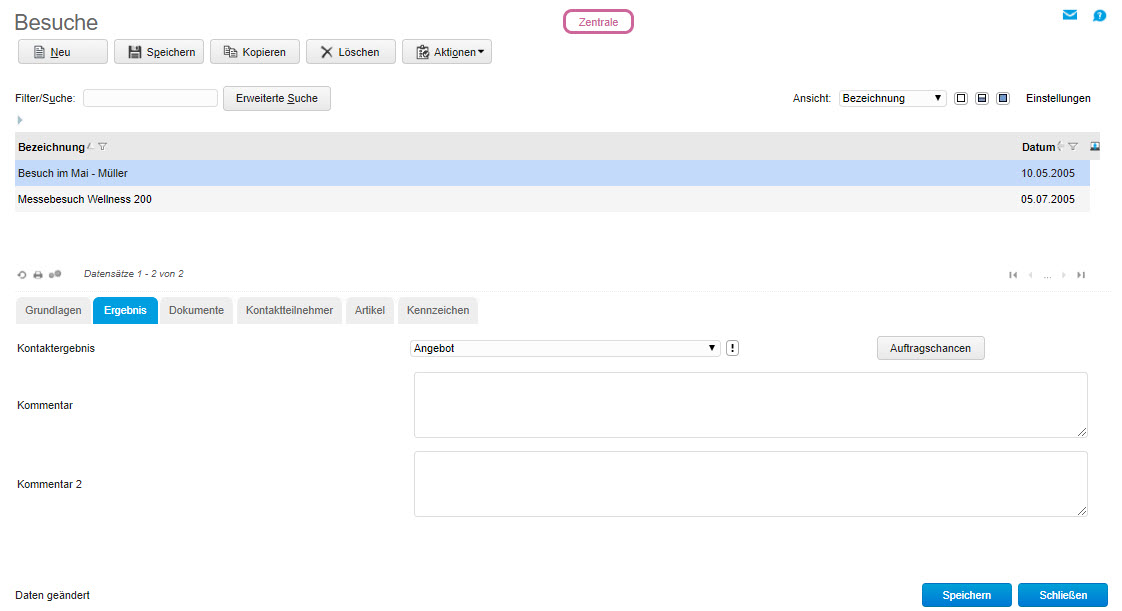Click the Auftragschancen button
This screenshot has height=611, width=1122.
[x=930, y=348]
